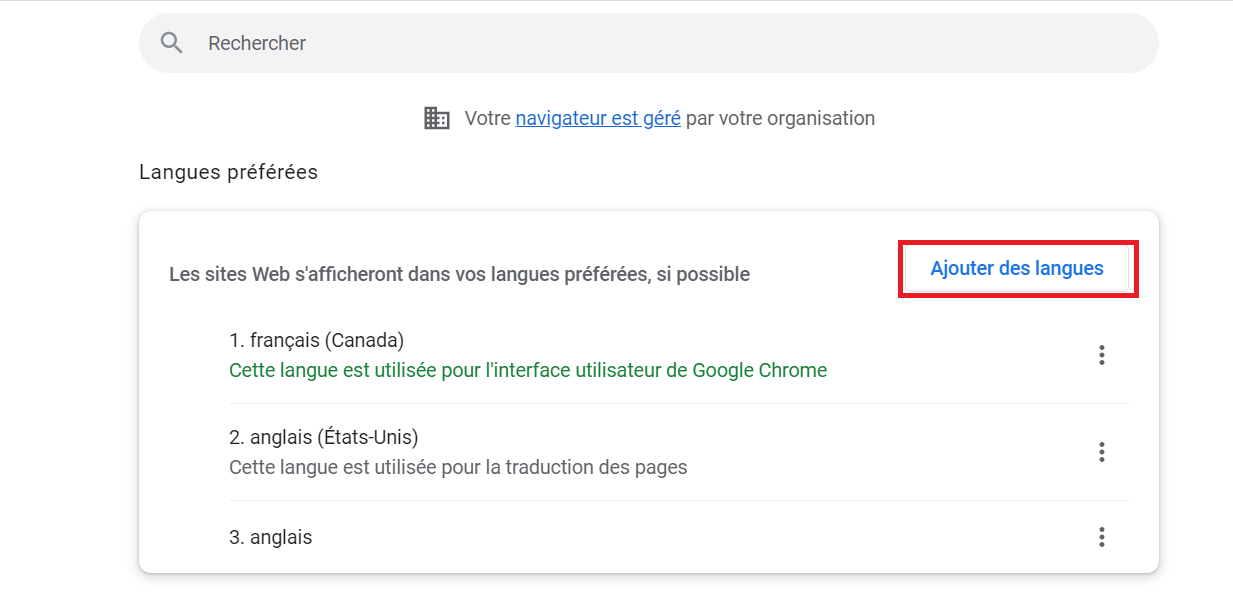Click the green Google Chrome interface language note
Image resolution: width=1233 pixels, height=614 pixels.
(x=528, y=370)
